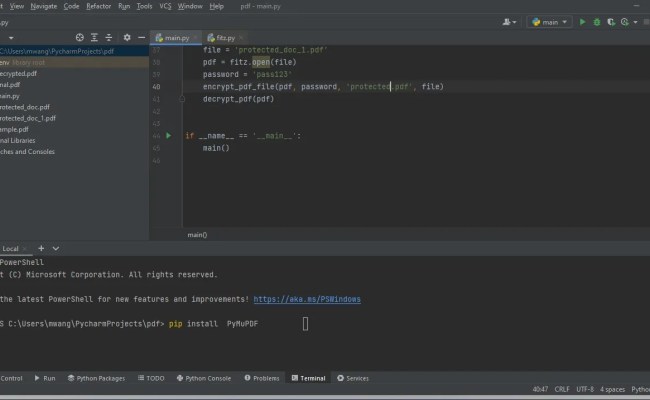Click the main() call on line 45
Screen dimensions: 650x400
(x=216, y=148)
